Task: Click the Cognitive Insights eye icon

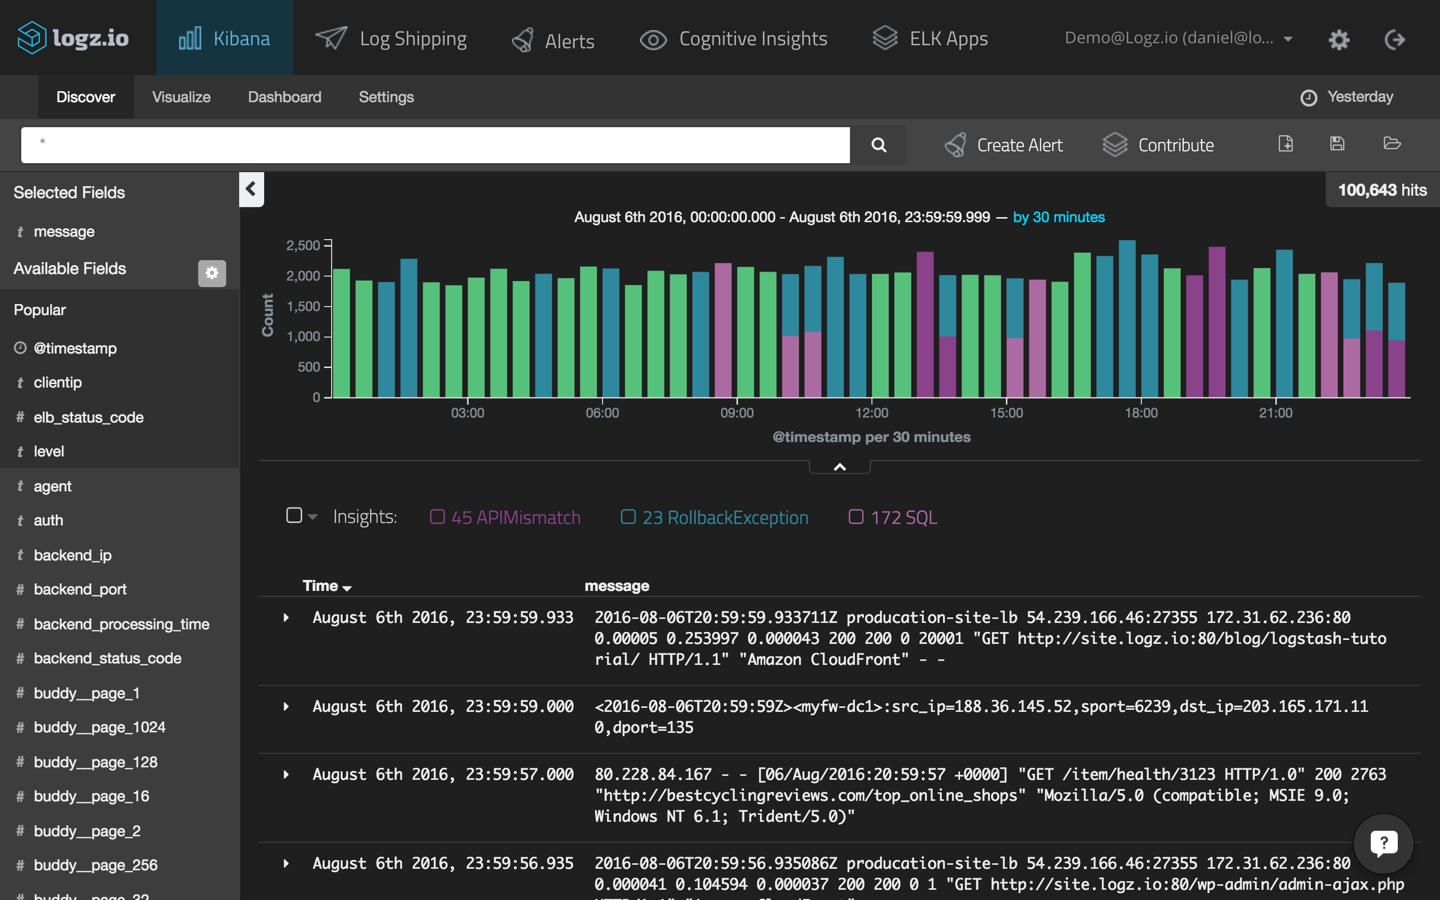Action: click(653, 40)
